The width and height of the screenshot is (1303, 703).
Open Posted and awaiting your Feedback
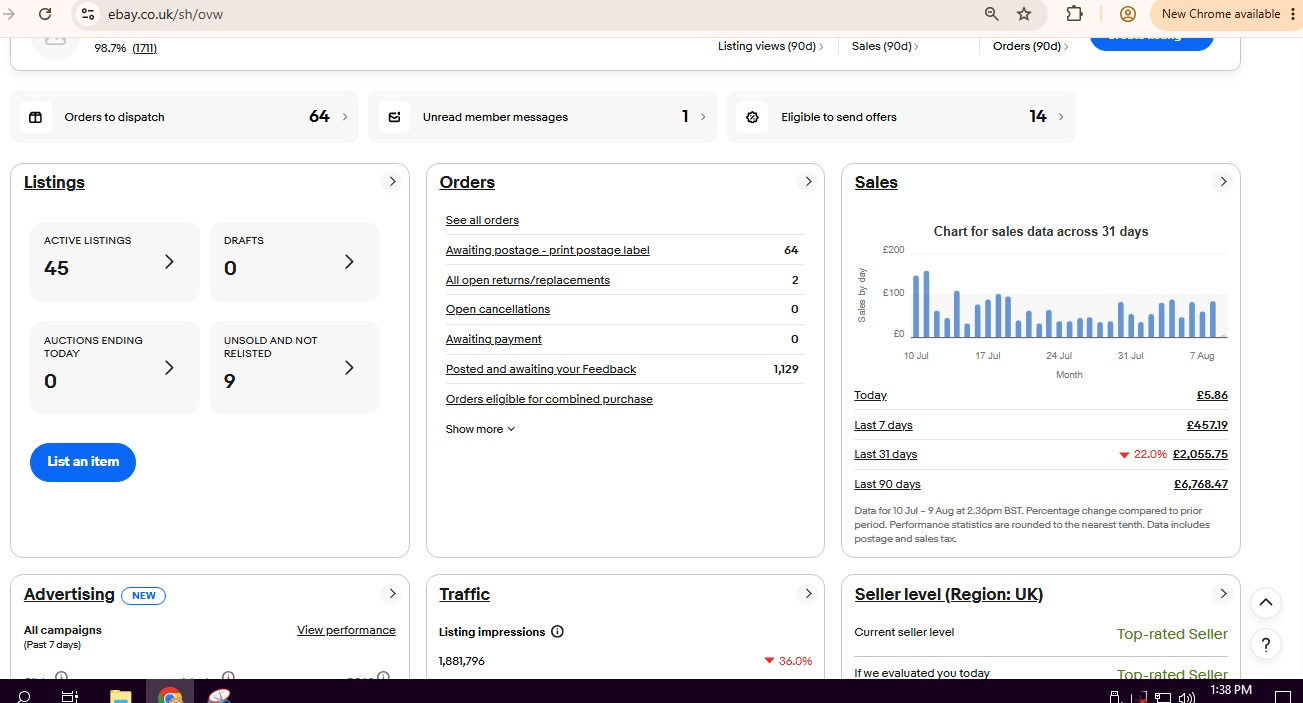[540, 369]
